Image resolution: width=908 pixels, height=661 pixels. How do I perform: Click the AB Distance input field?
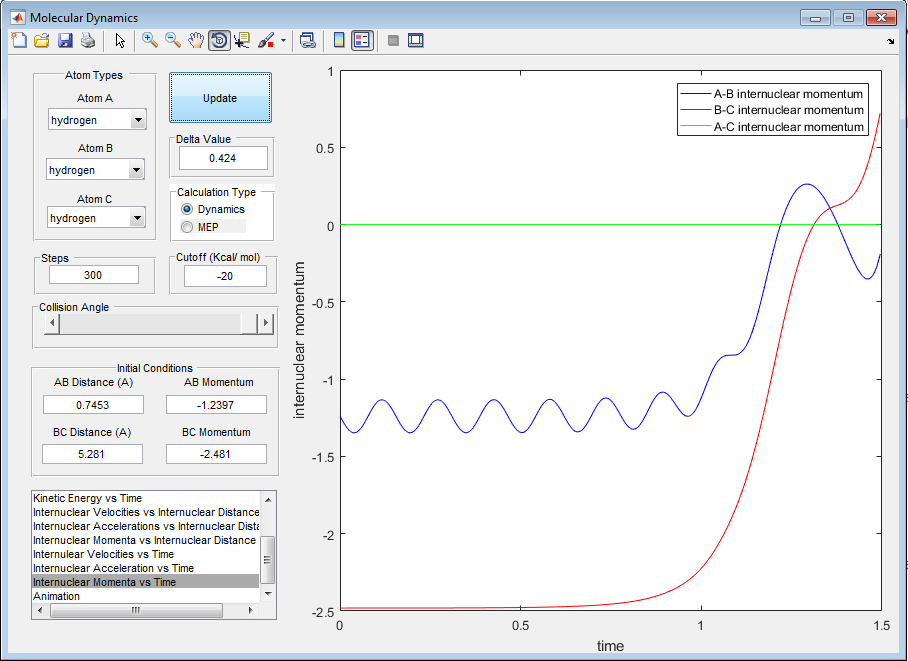point(93,404)
